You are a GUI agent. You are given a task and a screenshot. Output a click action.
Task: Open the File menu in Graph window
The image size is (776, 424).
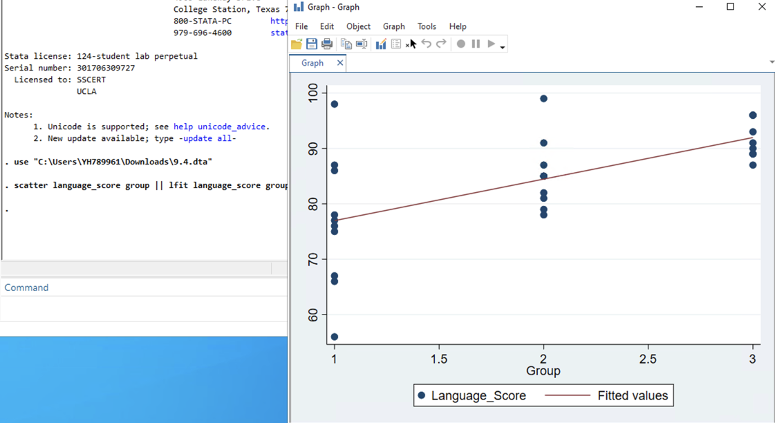301,26
